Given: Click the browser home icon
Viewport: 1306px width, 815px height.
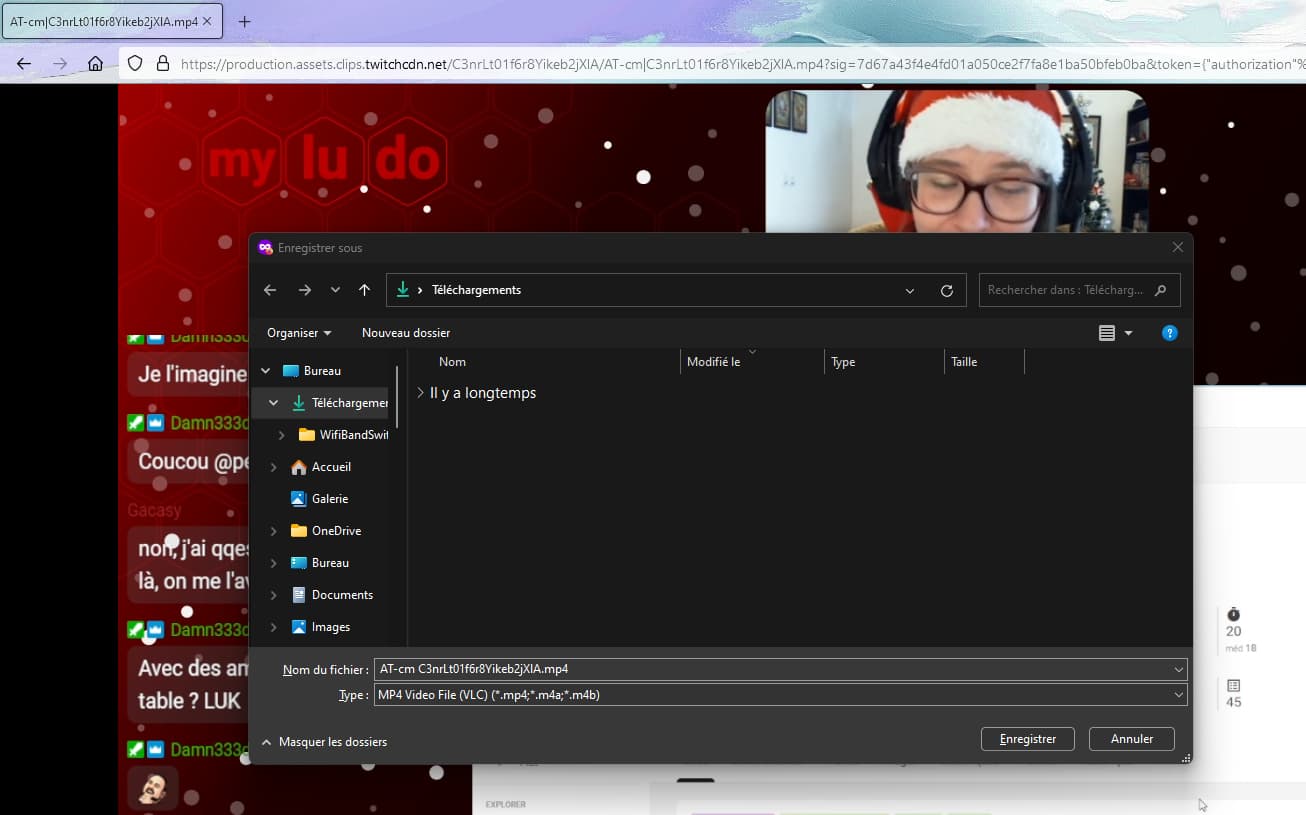Looking at the screenshot, I should [x=95, y=64].
